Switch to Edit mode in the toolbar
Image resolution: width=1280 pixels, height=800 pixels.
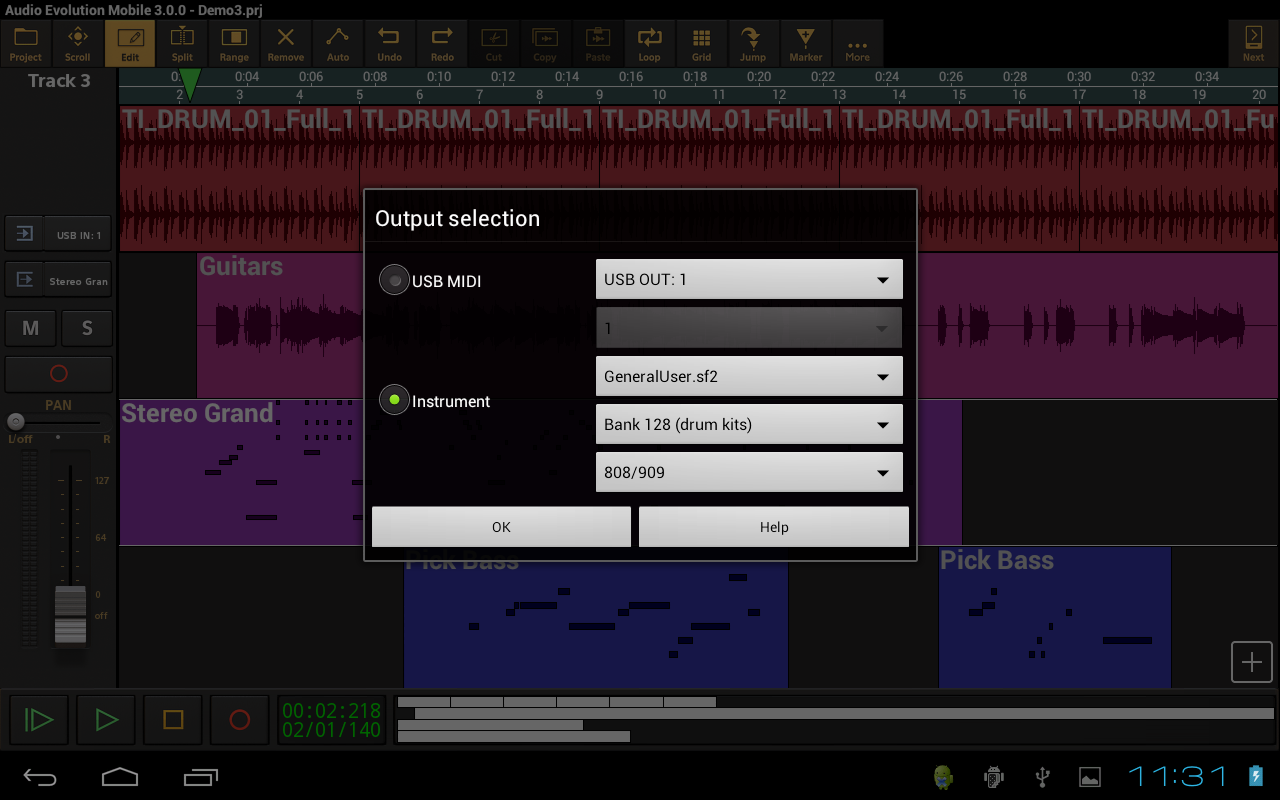(129, 43)
